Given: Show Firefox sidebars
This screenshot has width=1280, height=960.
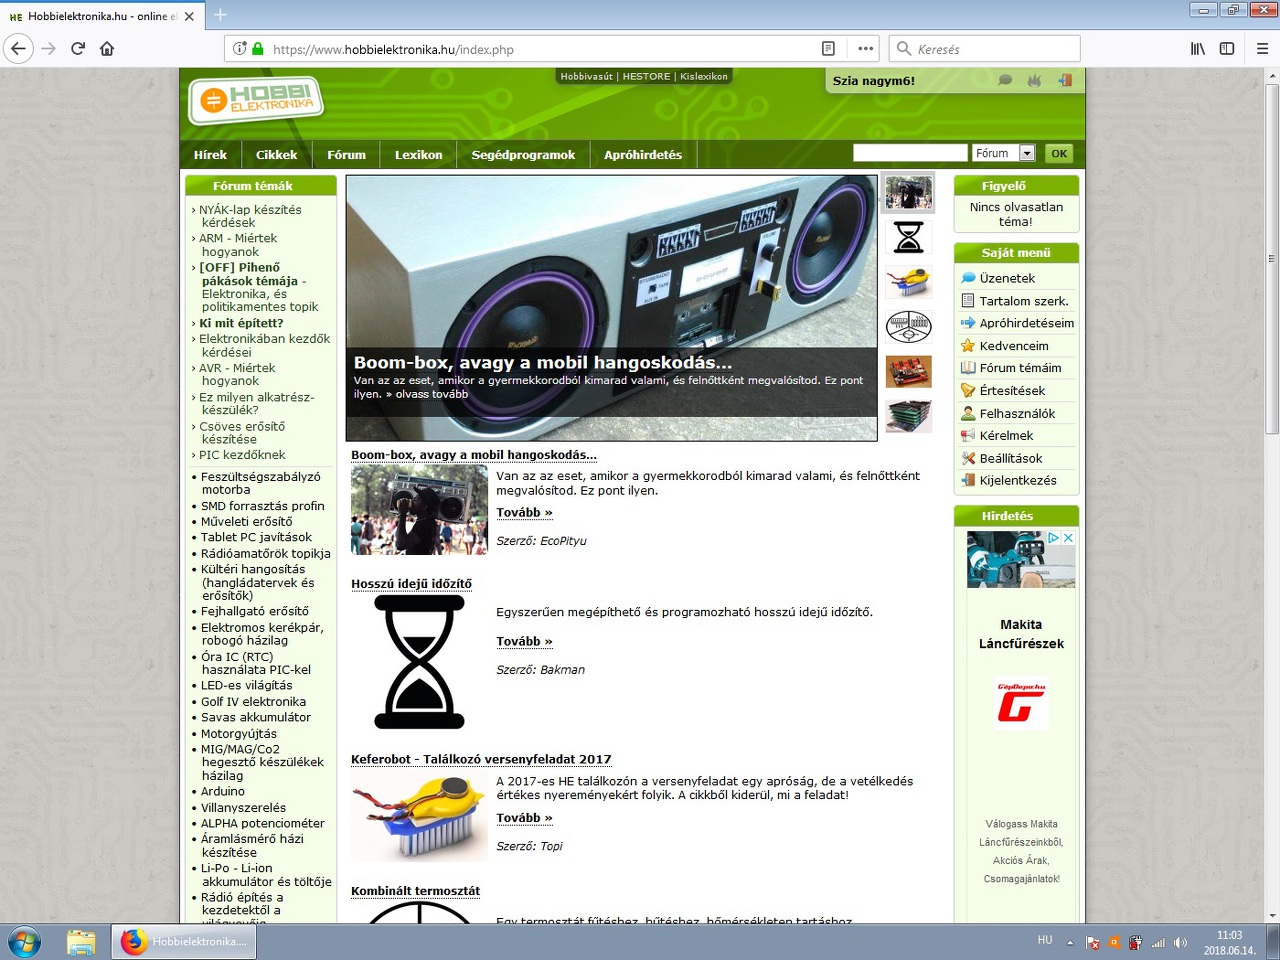Looking at the screenshot, I should [x=1227, y=48].
